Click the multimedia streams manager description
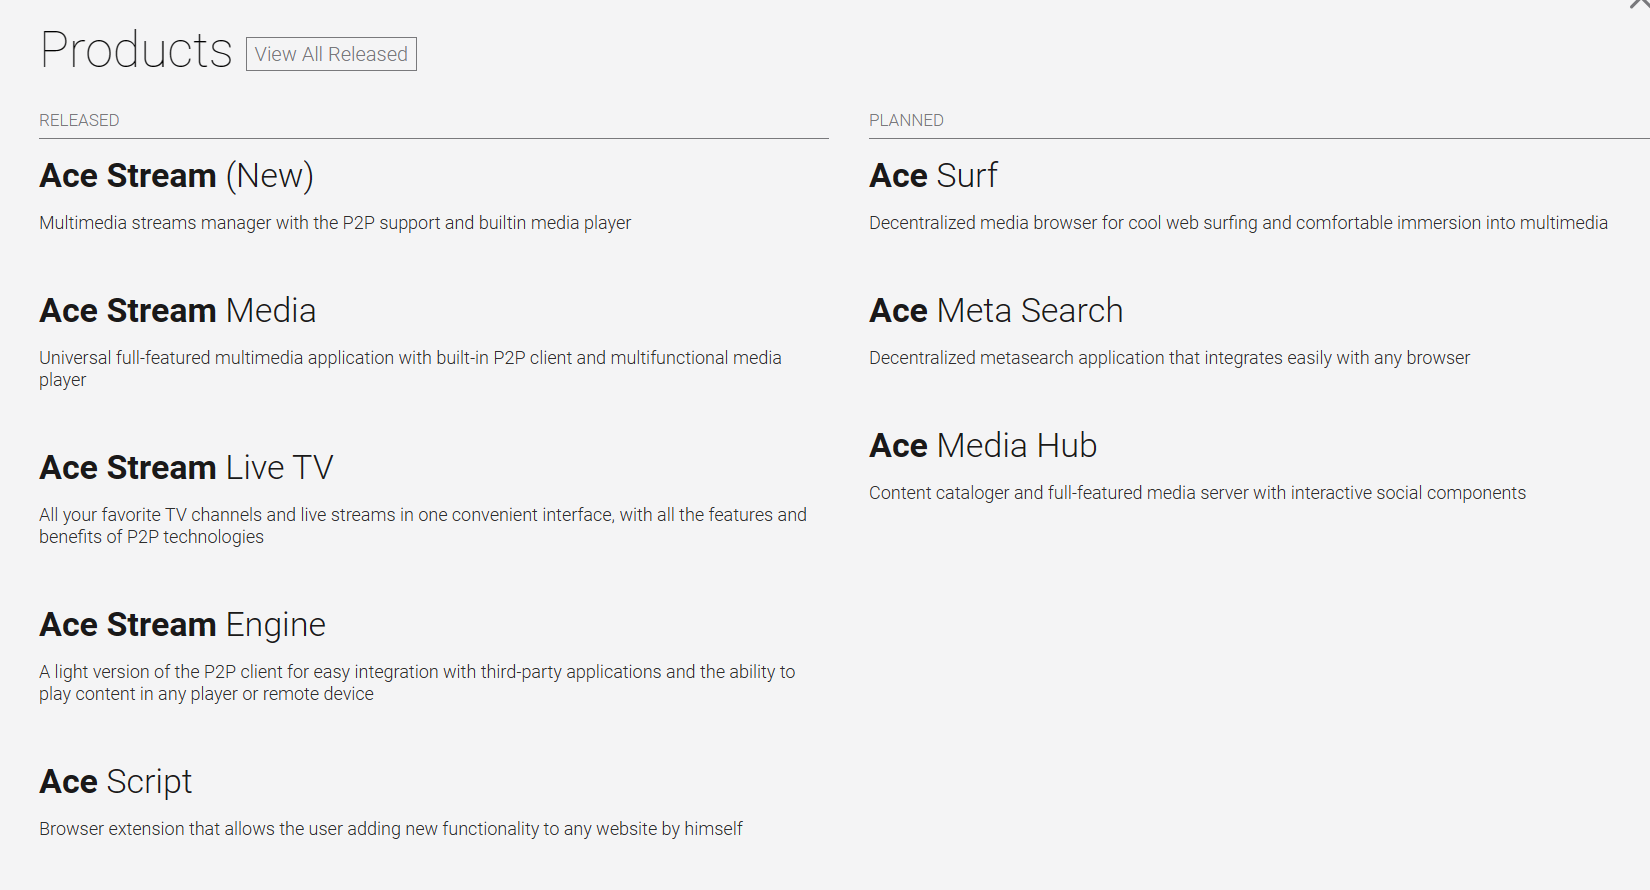This screenshot has width=1650, height=890. pos(335,223)
